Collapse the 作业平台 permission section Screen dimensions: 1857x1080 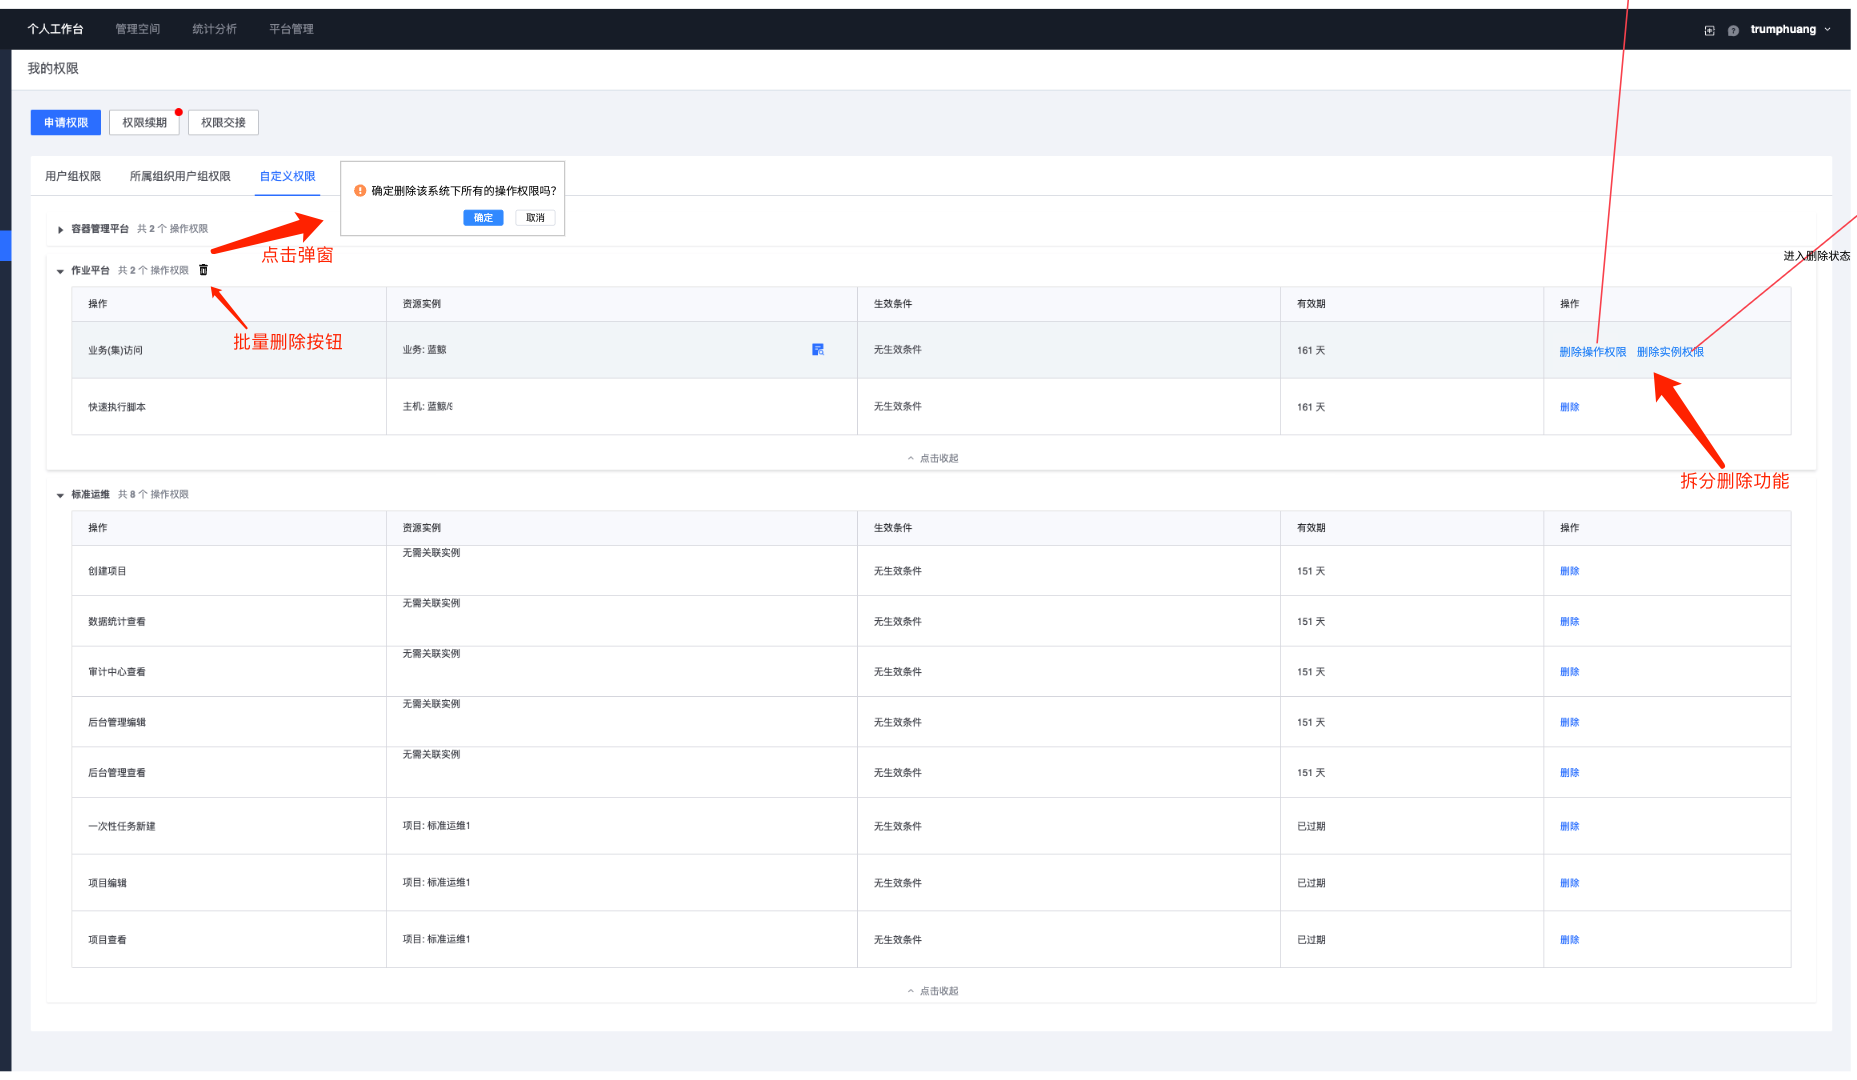click(59, 270)
